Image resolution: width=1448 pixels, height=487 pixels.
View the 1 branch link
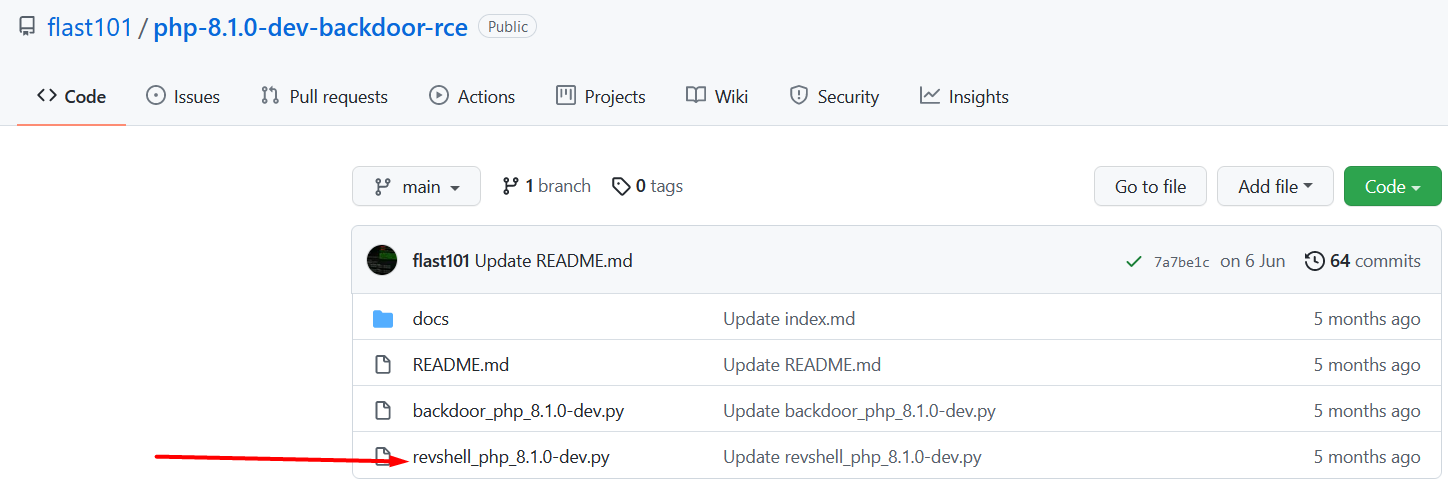tap(546, 186)
